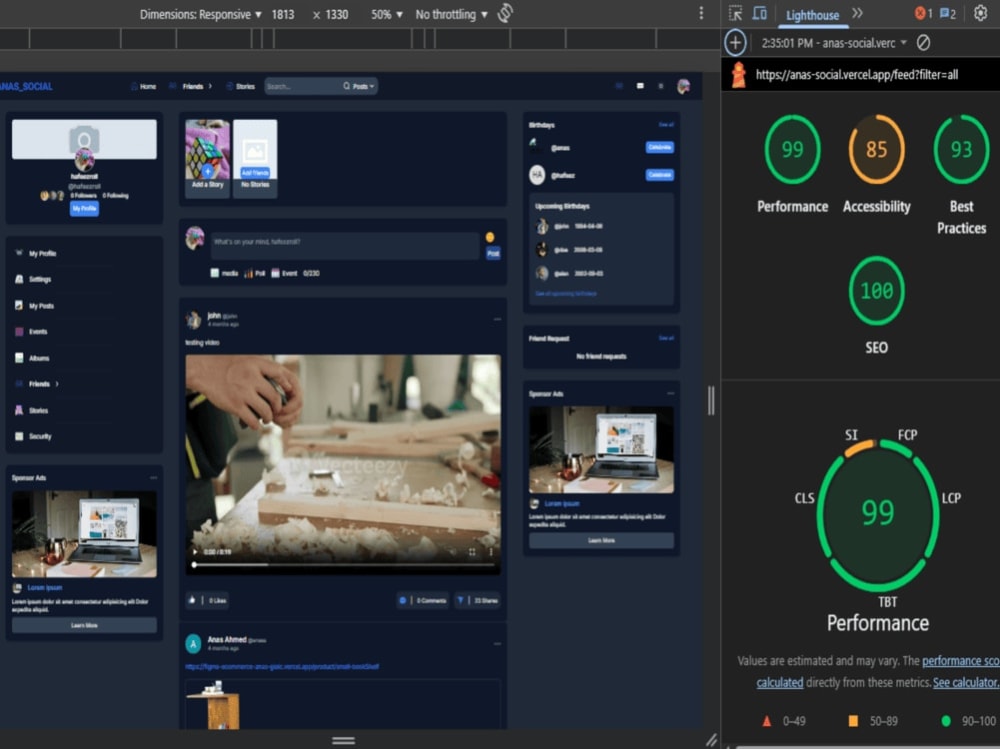The width and height of the screenshot is (1000, 749).
Task: Click the 85 Accessibility score gauge
Action: (x=876, y=149)
